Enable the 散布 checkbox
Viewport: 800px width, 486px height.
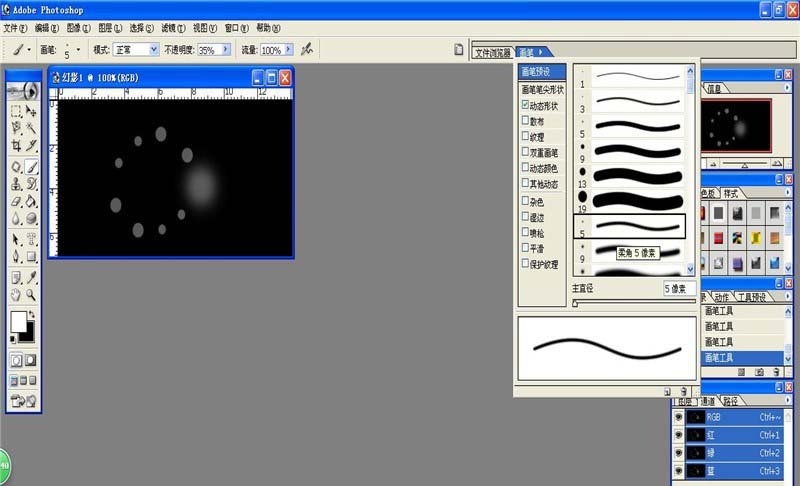[x=525, y=121]
